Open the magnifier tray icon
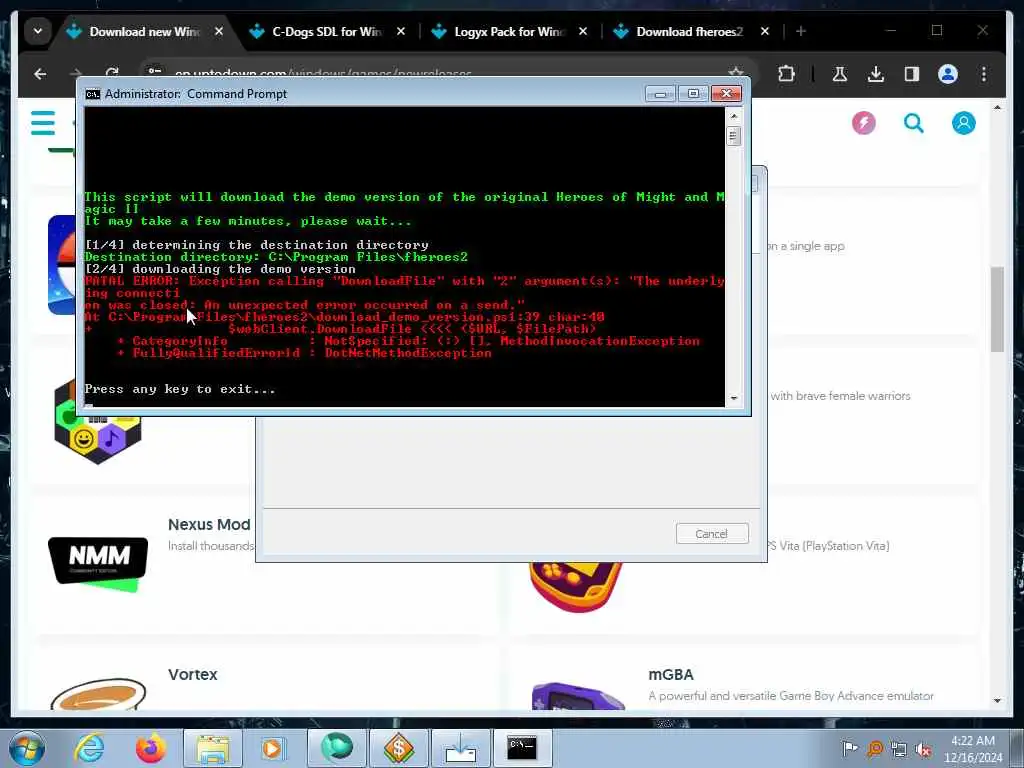This screenshot has height=768, width=1024. (x=875, y=749)
